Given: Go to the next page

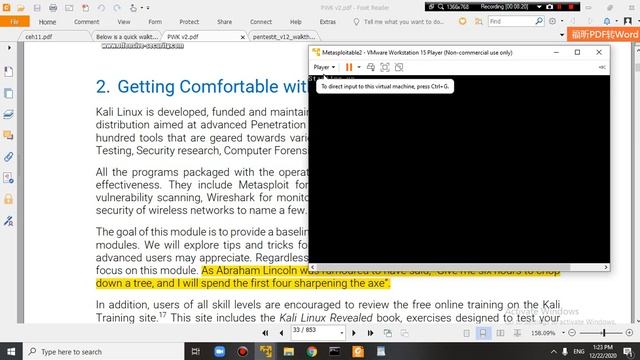Looking at the screenshot, I should [354, 333].
